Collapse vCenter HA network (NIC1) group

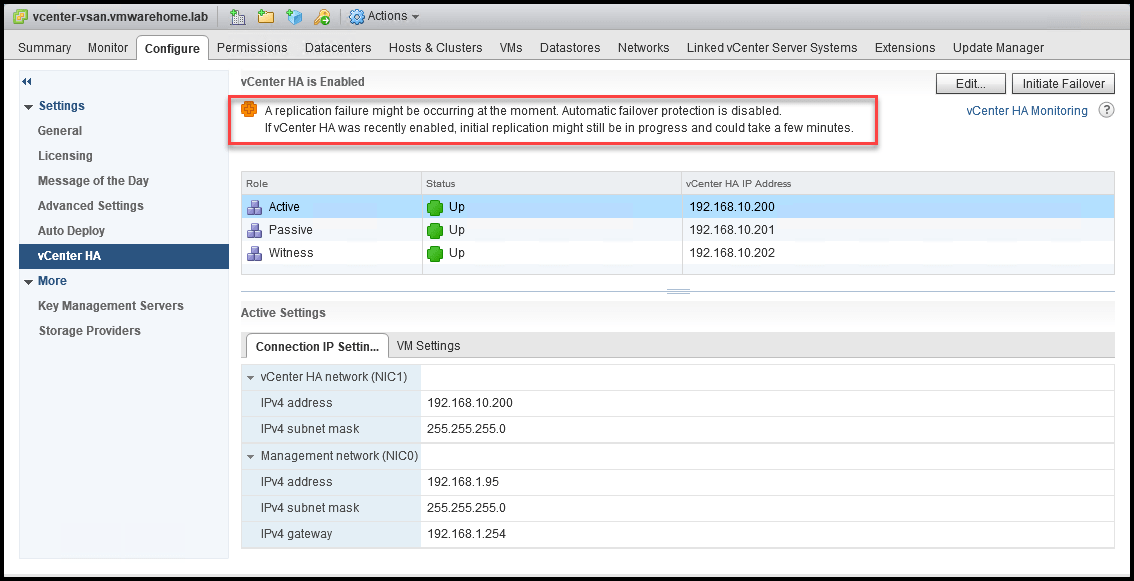[x=251, y=378]
